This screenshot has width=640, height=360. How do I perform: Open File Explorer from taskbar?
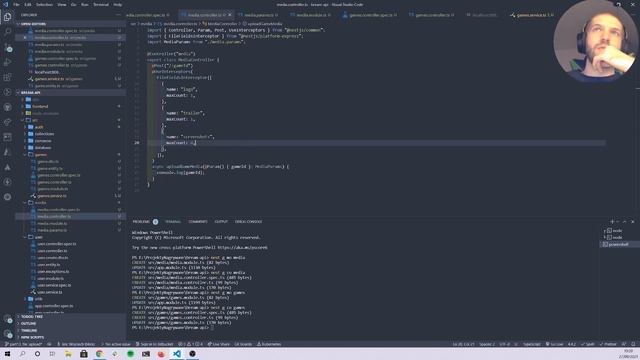(x=68, y=354)
